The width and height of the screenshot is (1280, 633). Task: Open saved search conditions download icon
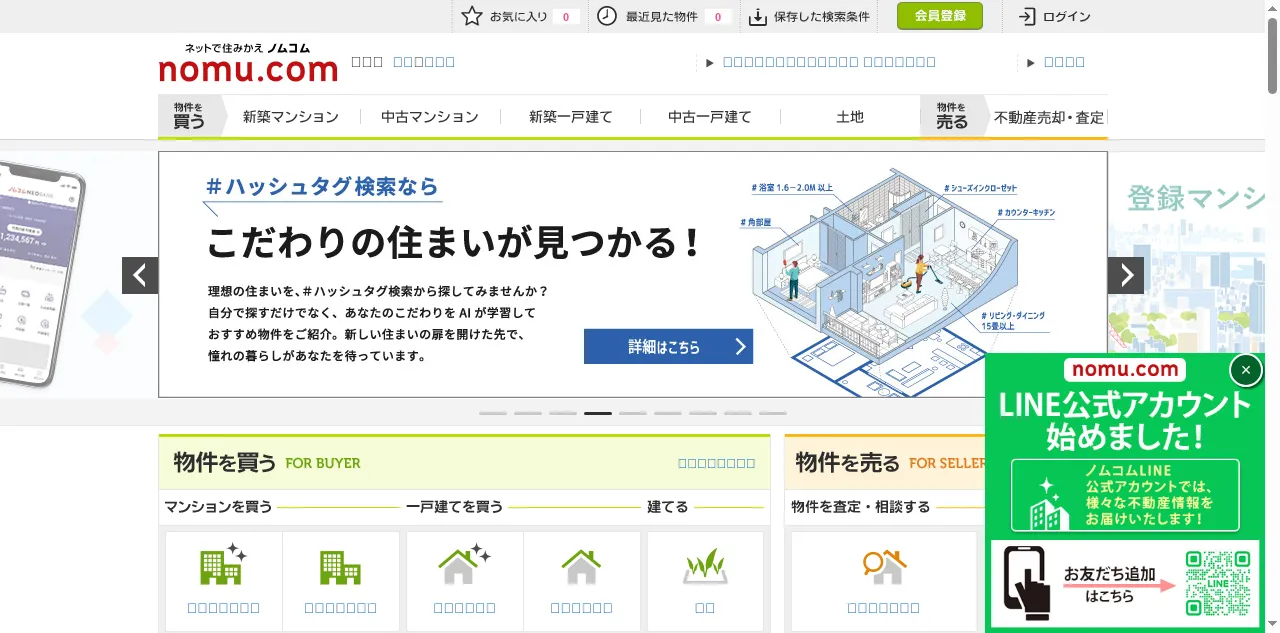pyautogui.click(x=758, y=16)
